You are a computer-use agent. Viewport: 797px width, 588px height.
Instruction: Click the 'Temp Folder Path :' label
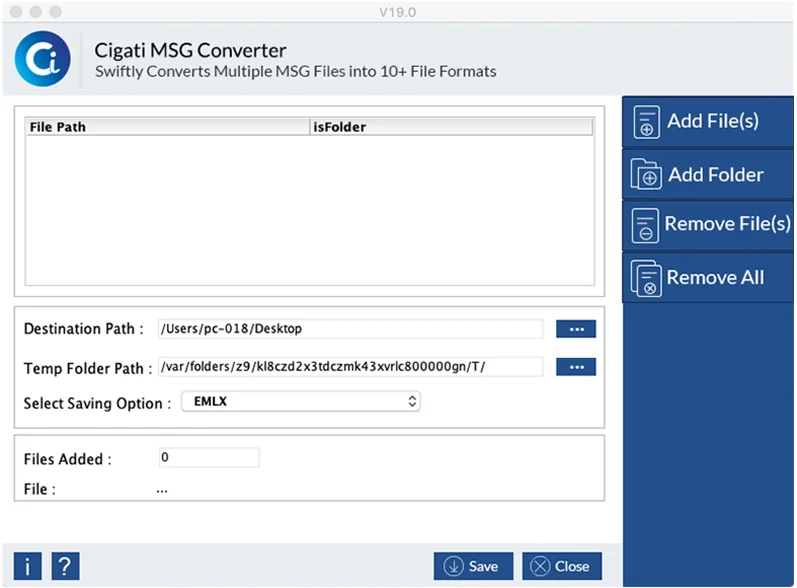(88, 368)
